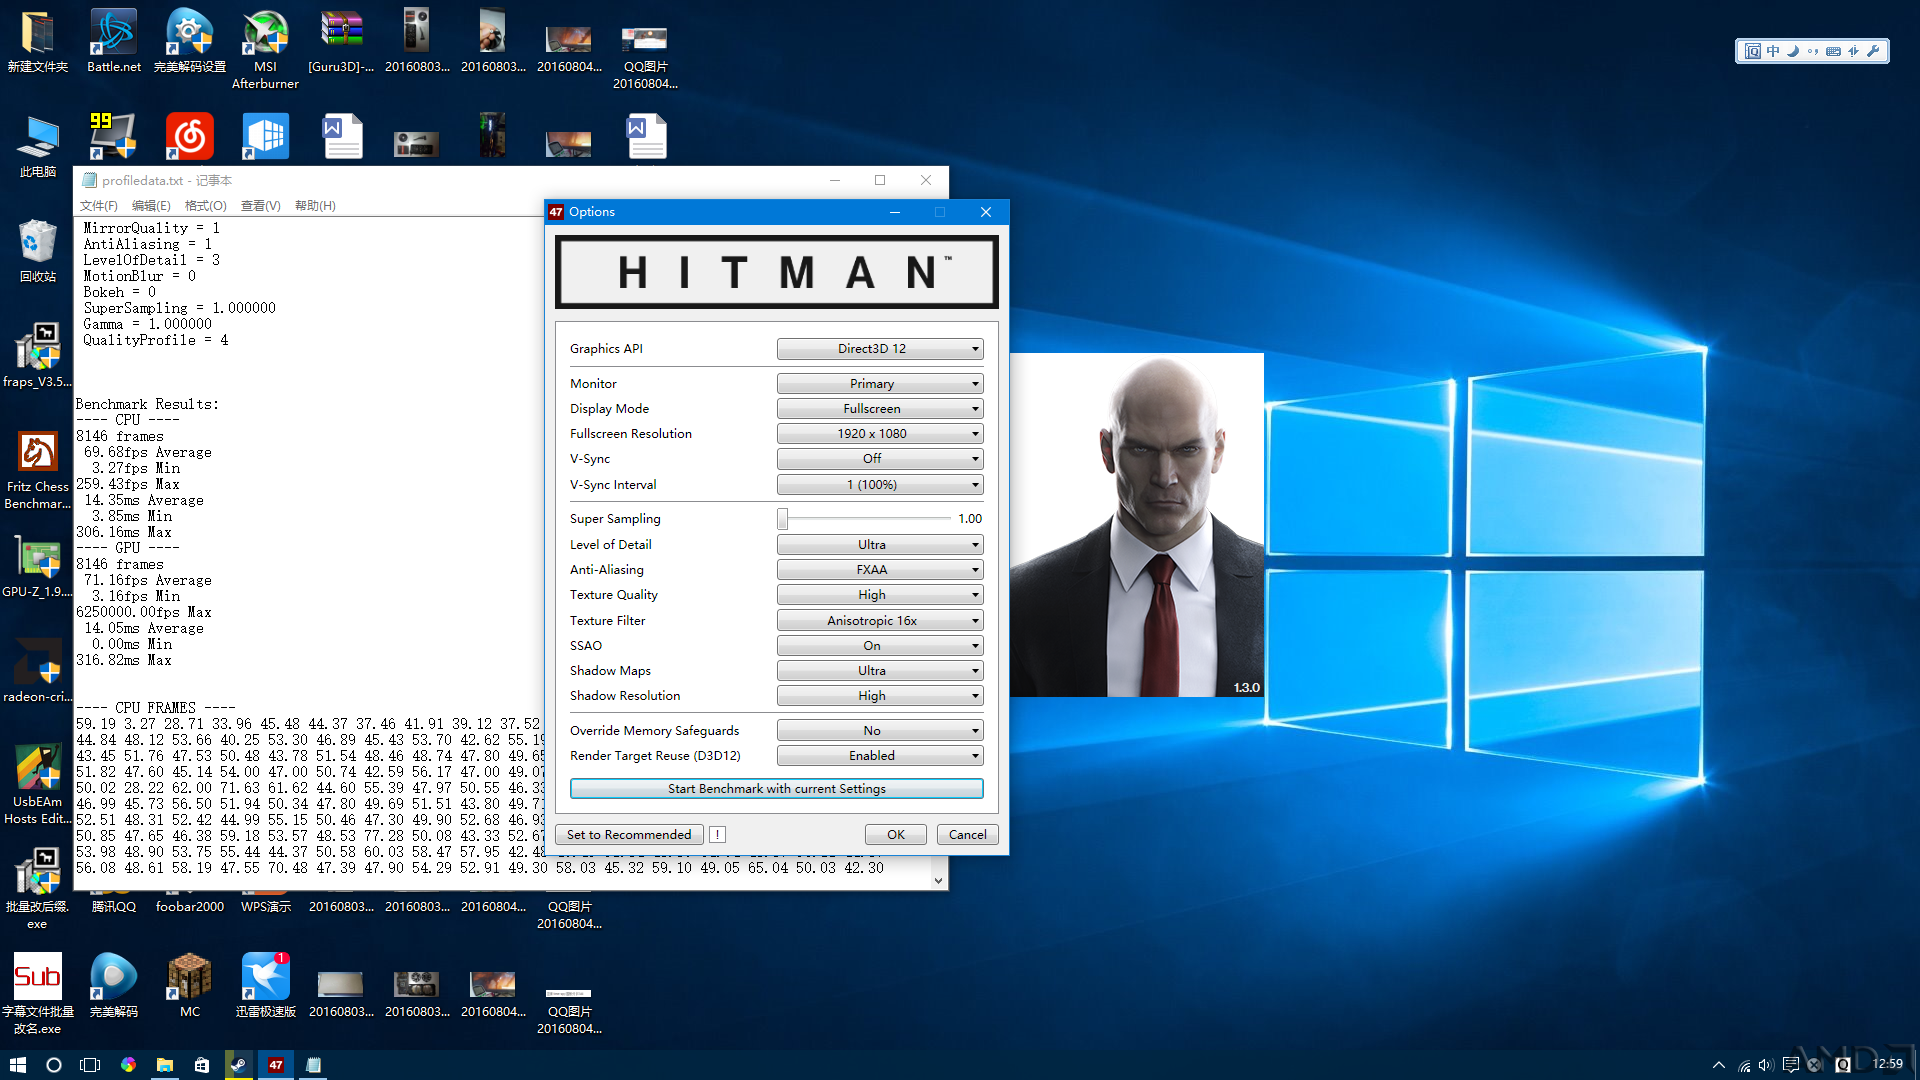Select the 完美解码 player icon
This screenshot has height=1080, width=1920.
pyautogui.click(x=114, y=986)
